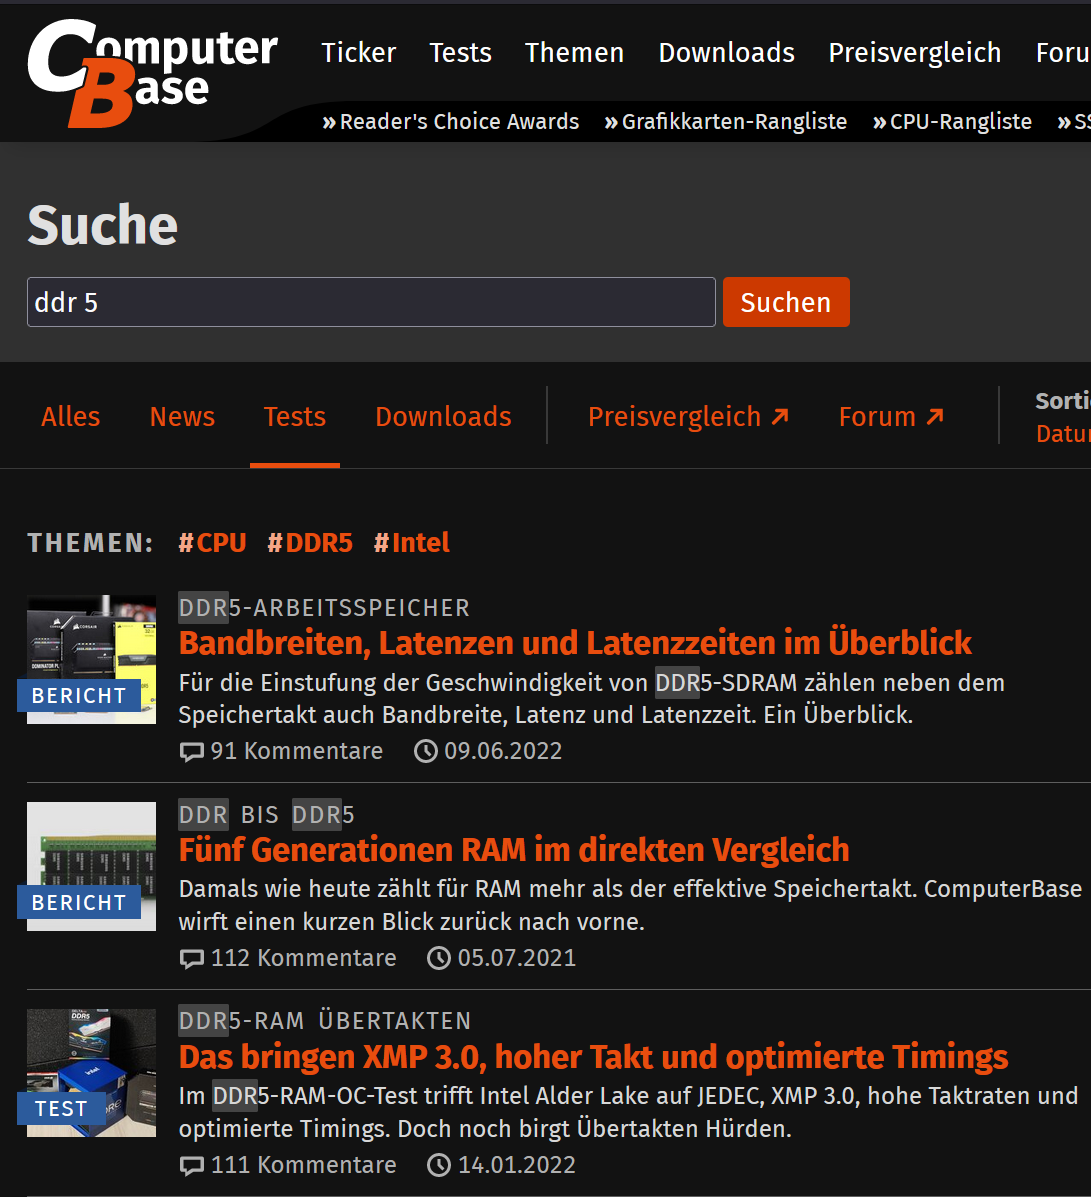1091x1197 pixels.
Task: Click the 'DDR5-ARBEITSSPEICHER' kicker text
Action: [324, 608]
